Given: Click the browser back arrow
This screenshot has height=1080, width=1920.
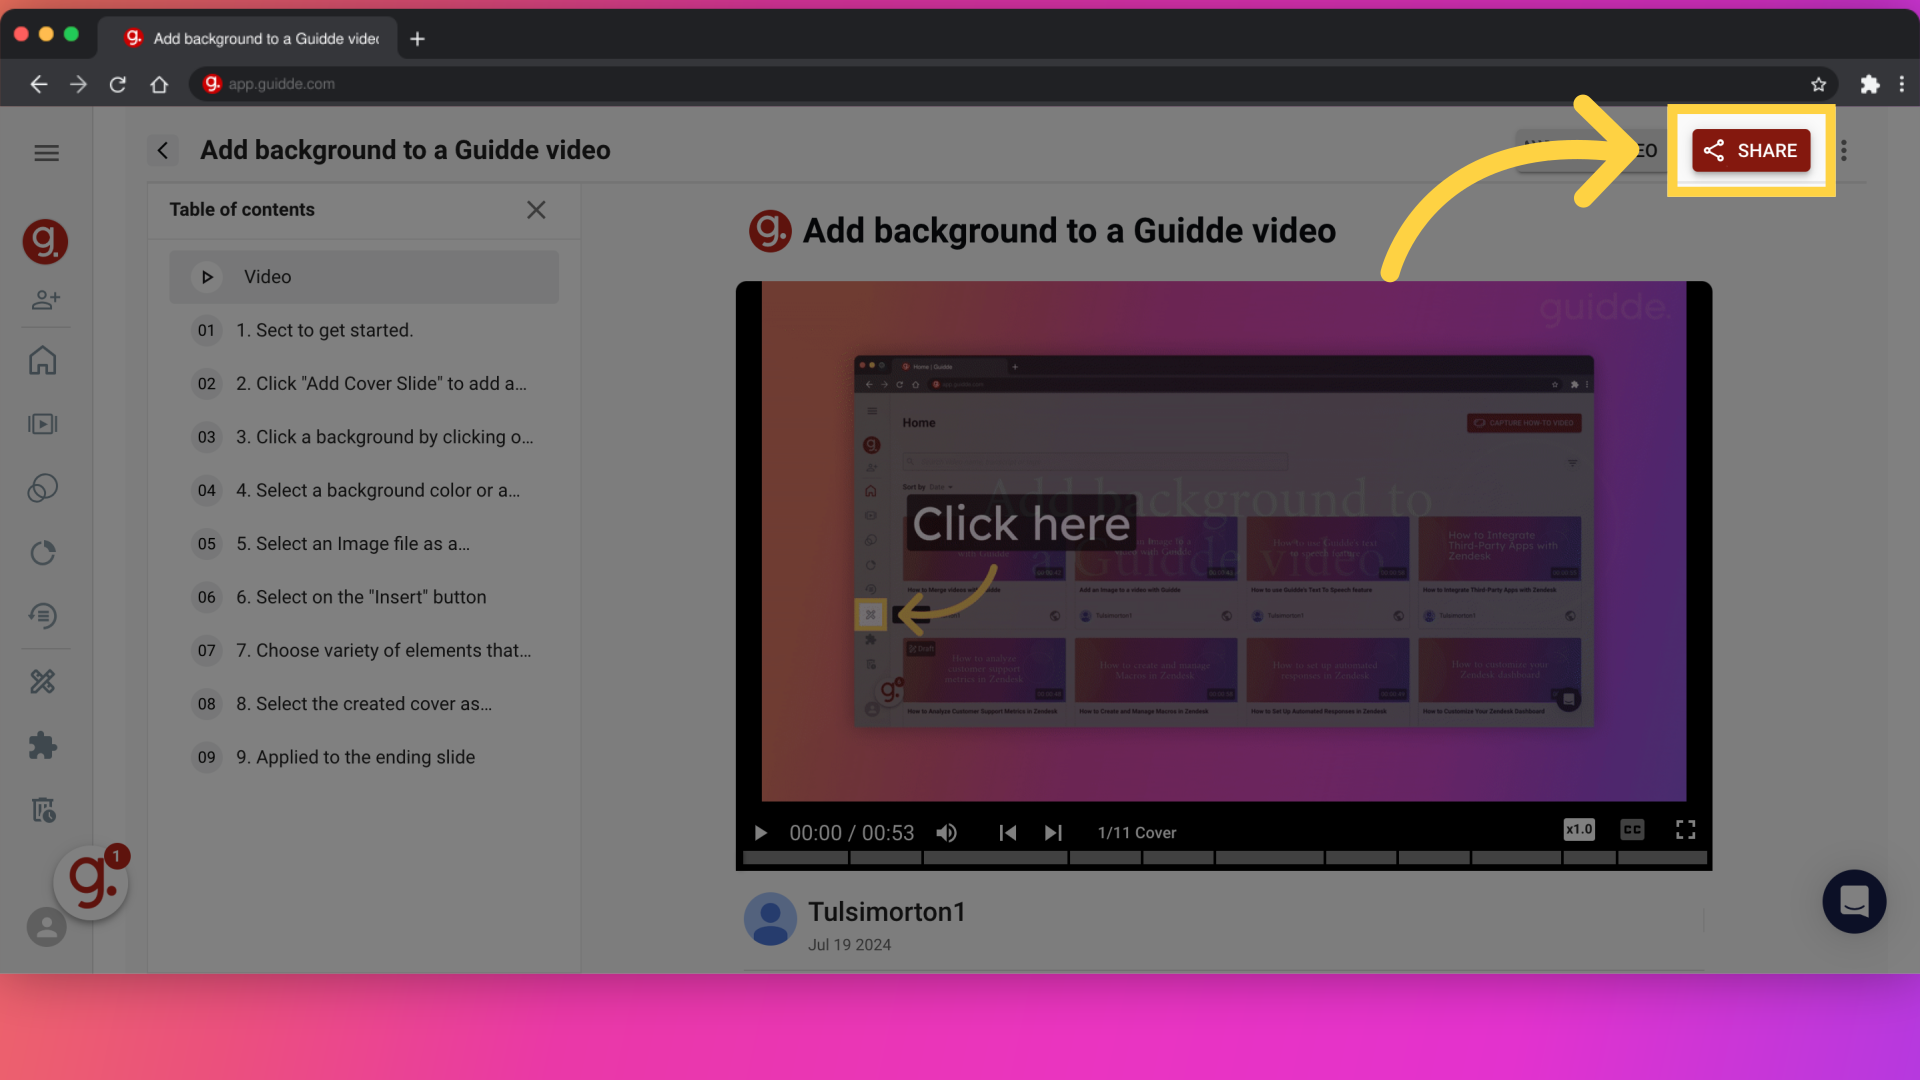Looking at the screenshot, I should [x=39, y=85].
